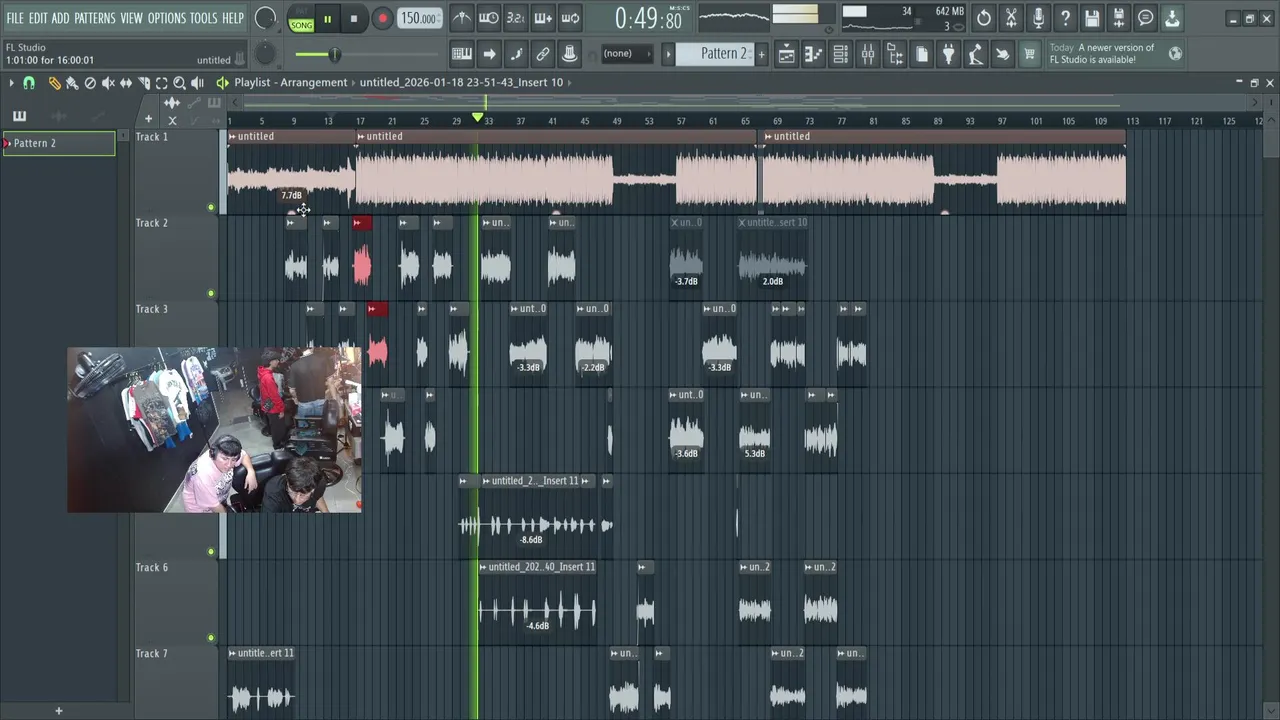
Task: Click the main pitch knob
Action: coord(265,54)
